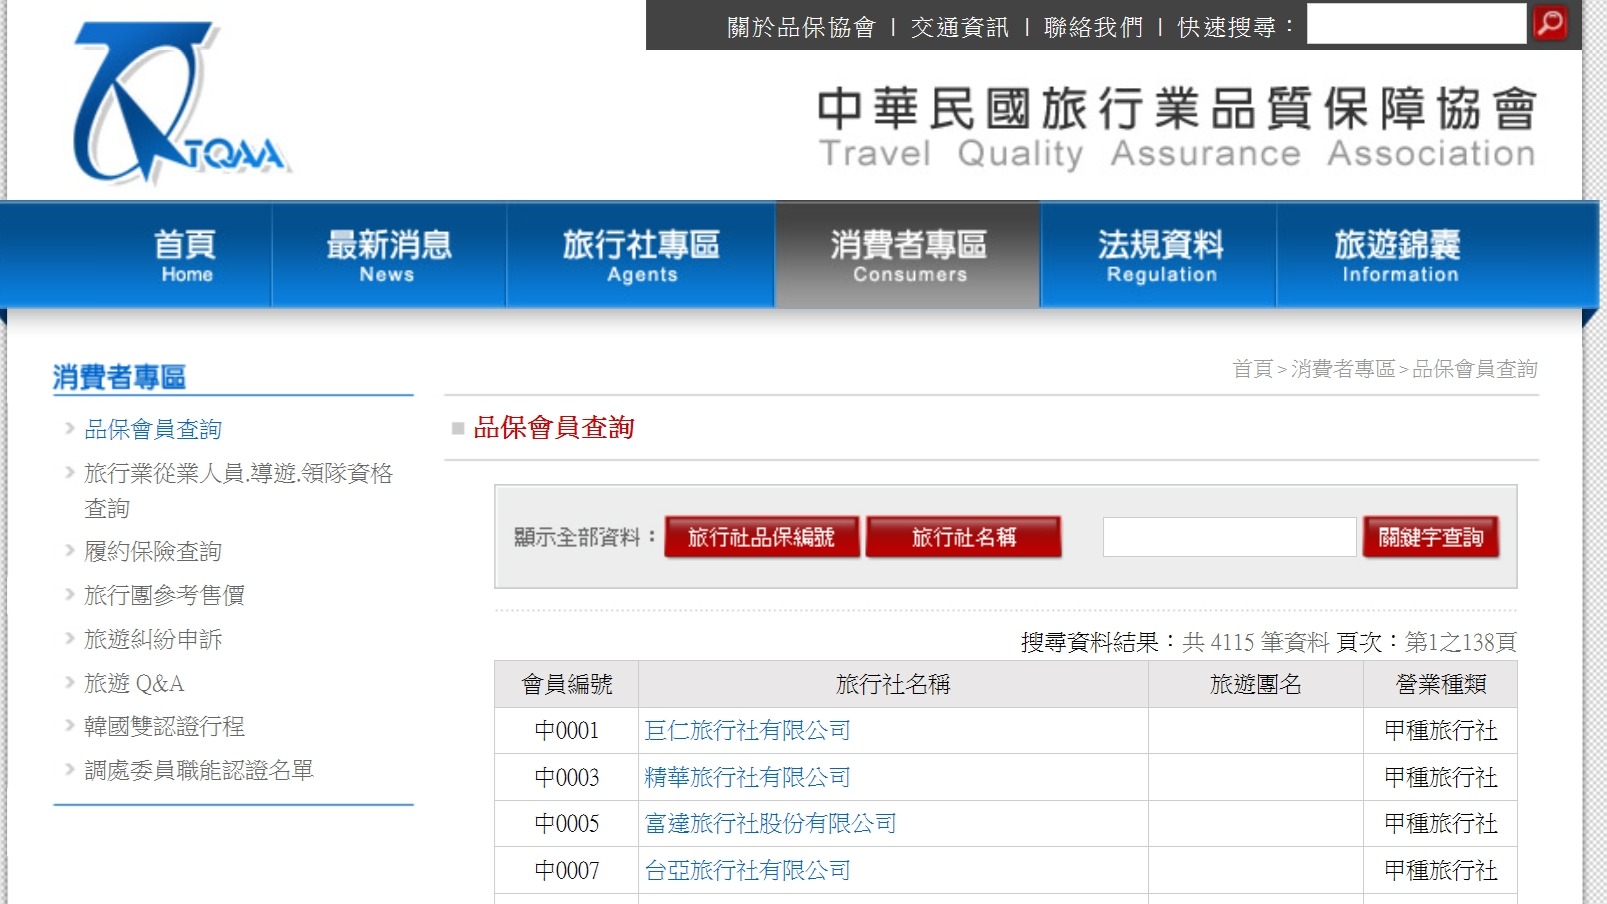Click 品保會員查詢 in breadcrumb
This screenshot has height=904, width=1607.
click(x=1474, y=369)
